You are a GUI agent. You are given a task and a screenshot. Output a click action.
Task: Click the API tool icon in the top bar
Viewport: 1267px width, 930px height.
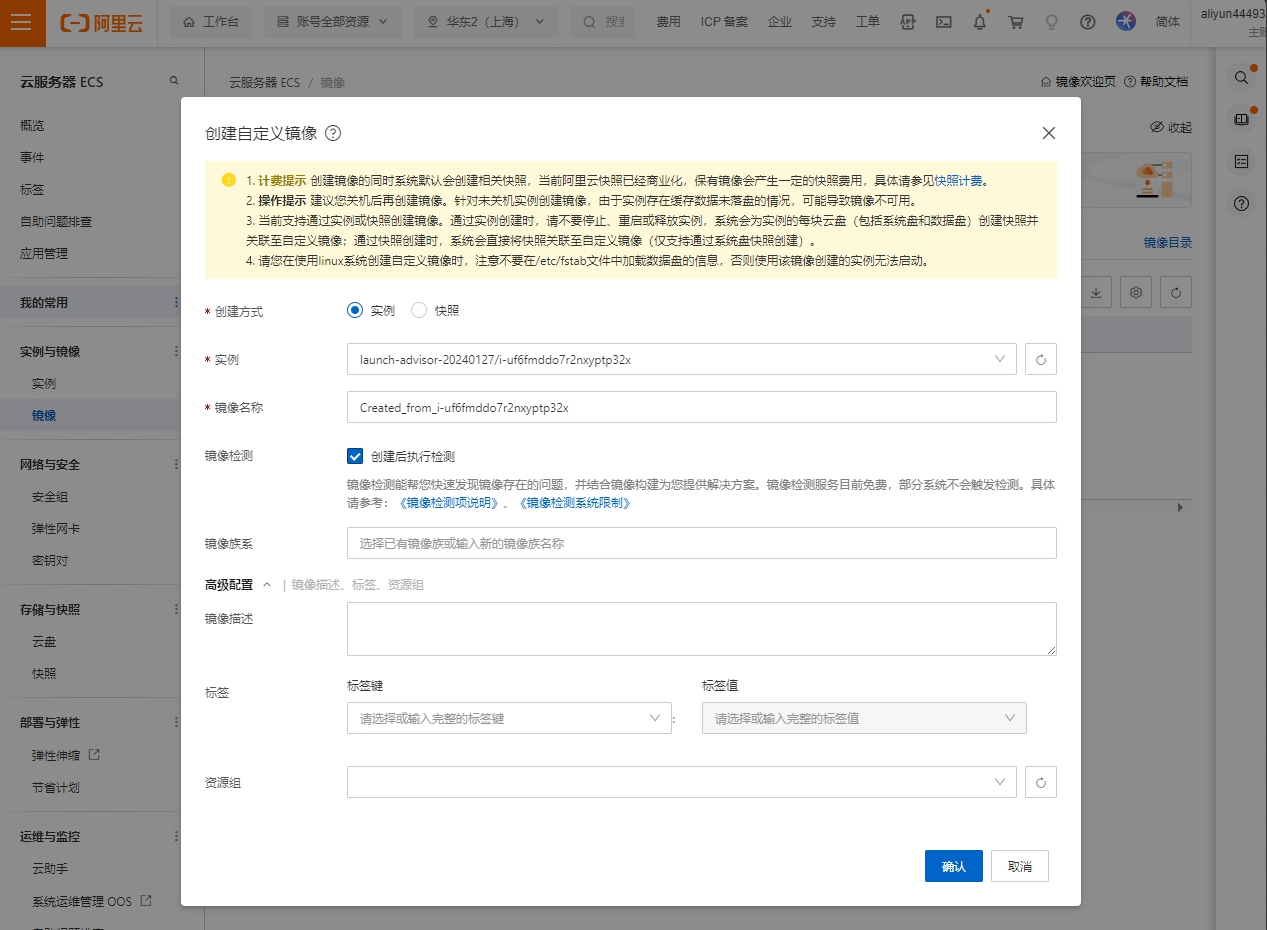click(x=908, y=22)
